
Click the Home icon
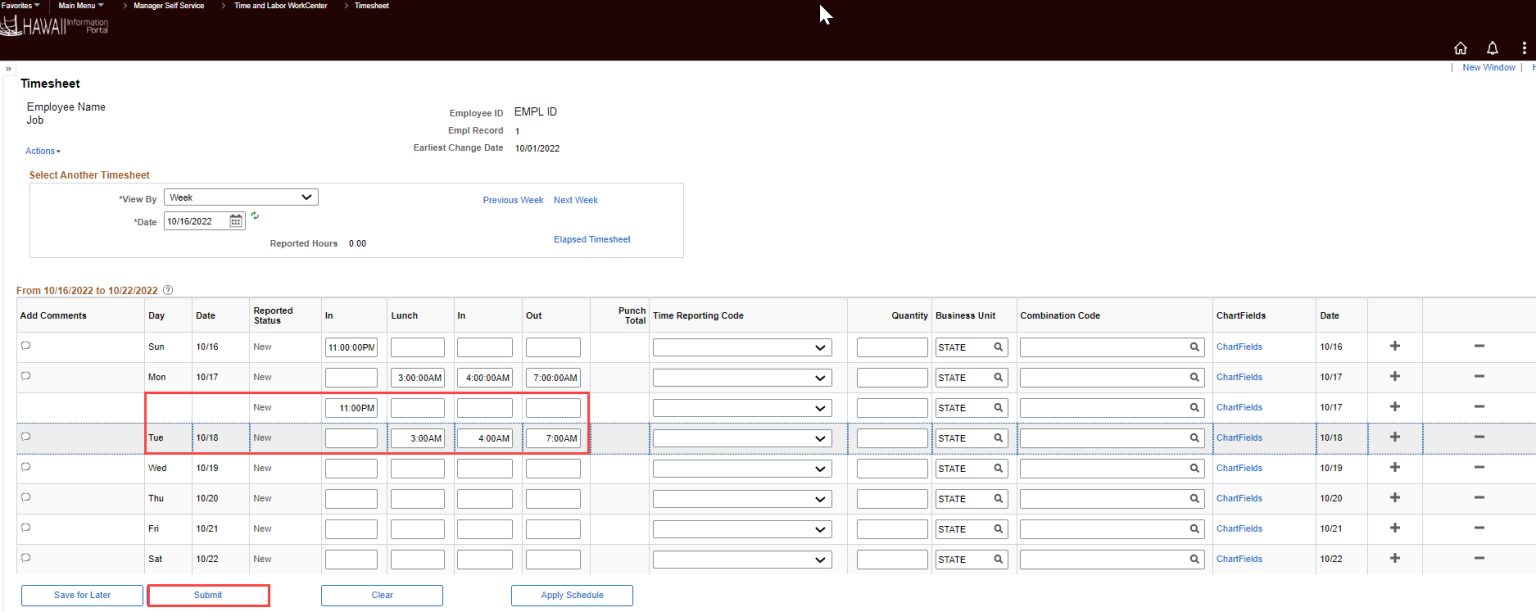point(1460,47)
